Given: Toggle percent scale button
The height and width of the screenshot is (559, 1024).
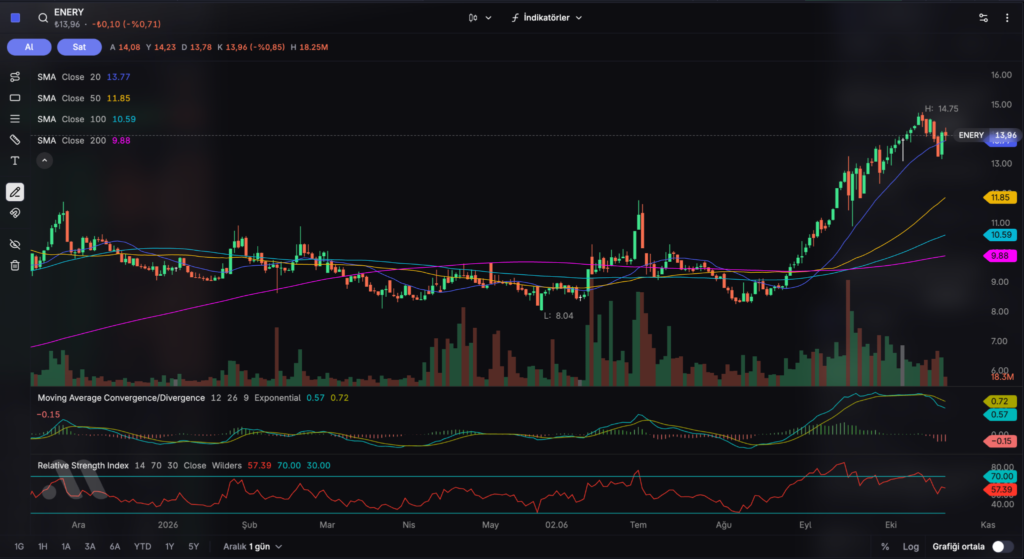Looking at the screenshot, I should point(885,547).
